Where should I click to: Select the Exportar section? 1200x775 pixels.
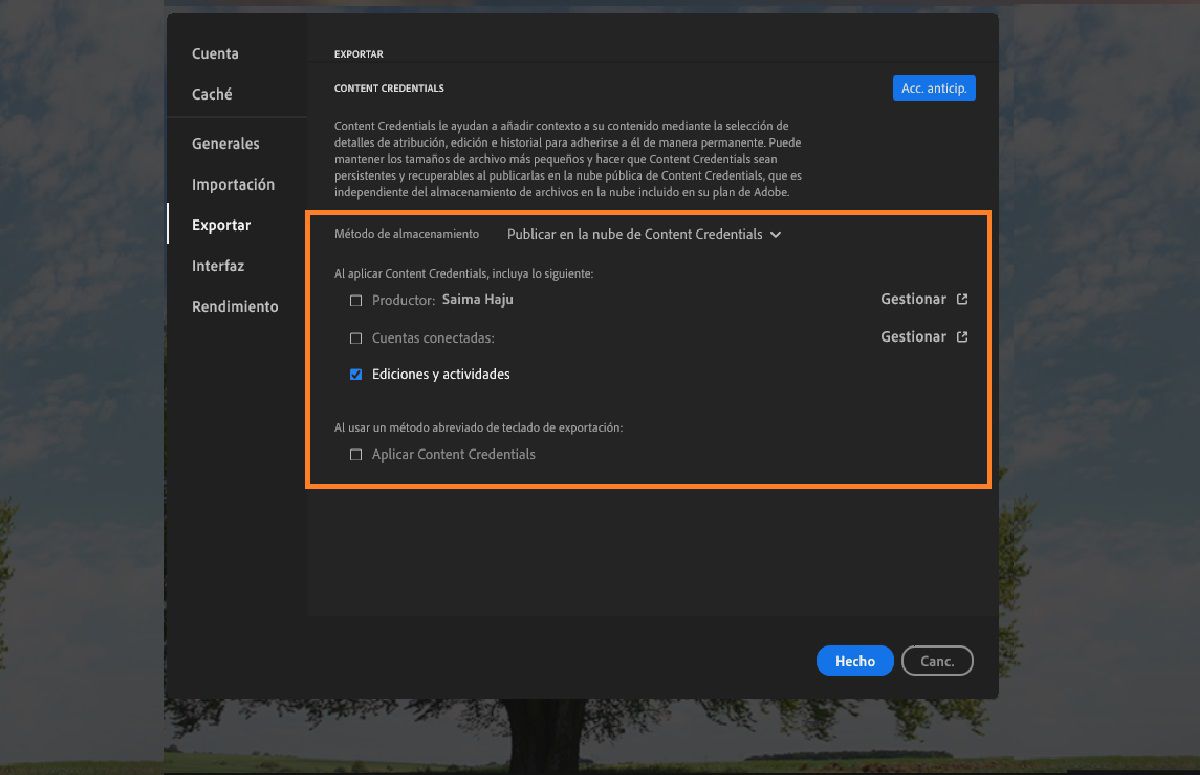pos(221,225)
